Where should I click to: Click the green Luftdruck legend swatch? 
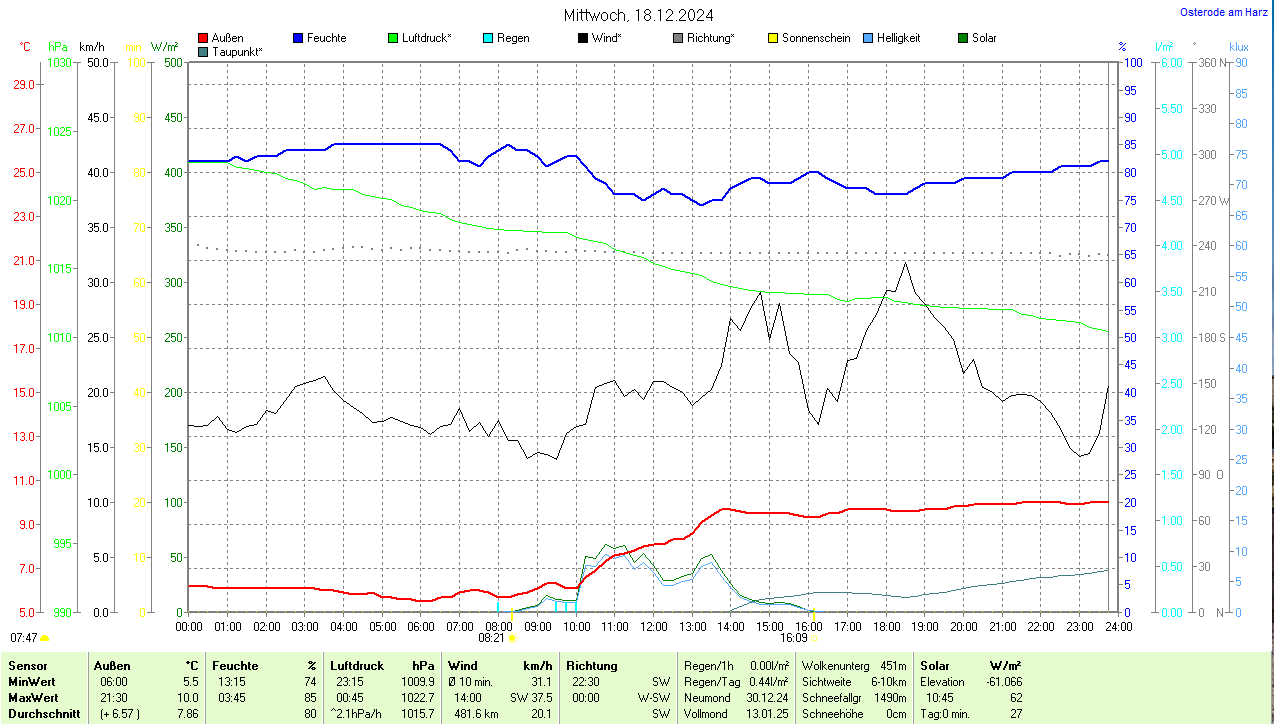coord(393,38)
